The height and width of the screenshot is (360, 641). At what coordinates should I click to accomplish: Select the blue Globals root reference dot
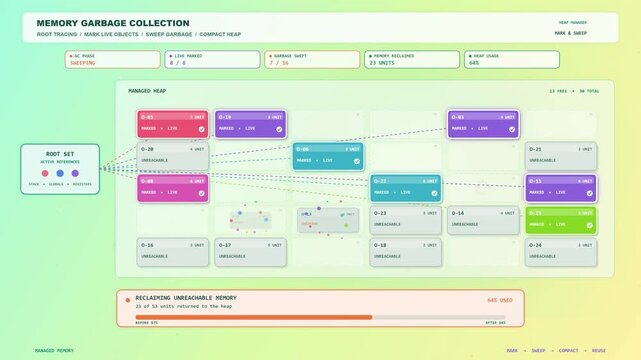(x=60, y=173)
